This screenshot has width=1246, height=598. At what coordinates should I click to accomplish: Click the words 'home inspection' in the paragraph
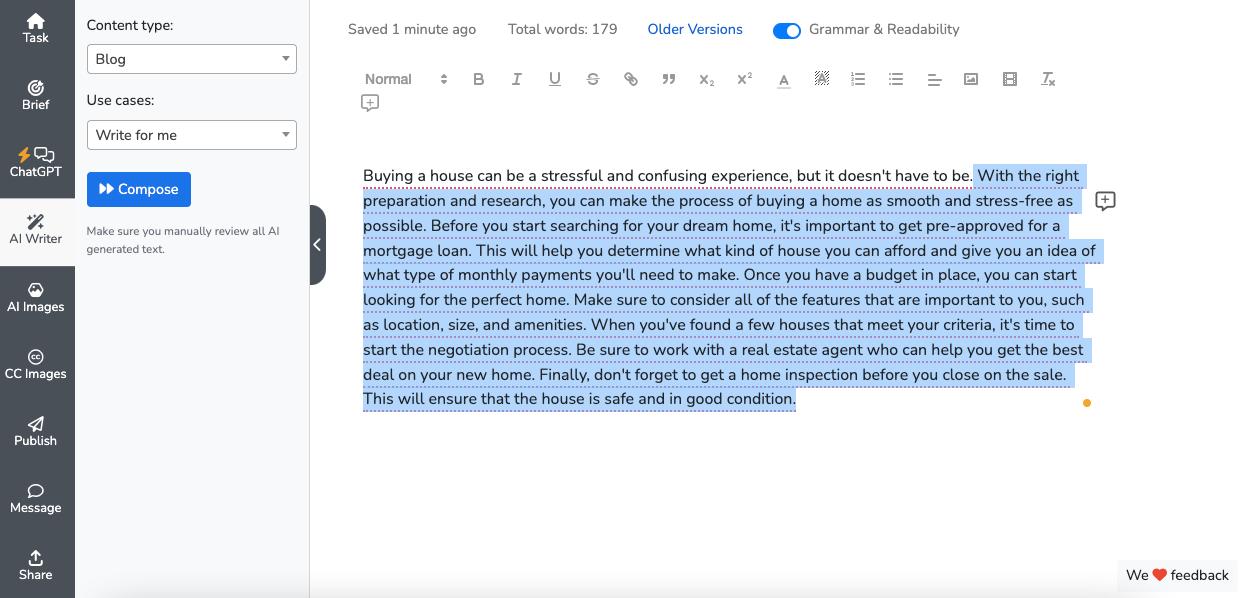(799, 375)
